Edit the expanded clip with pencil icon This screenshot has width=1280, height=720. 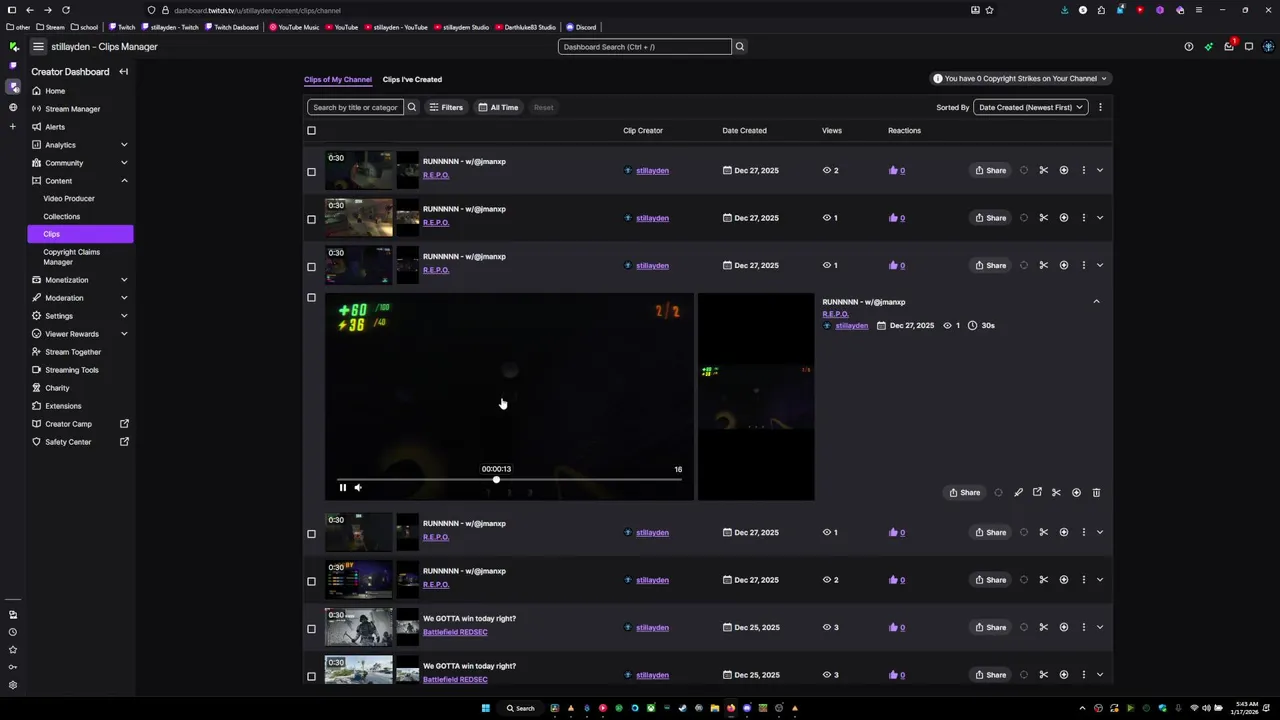click(1018, 492)
